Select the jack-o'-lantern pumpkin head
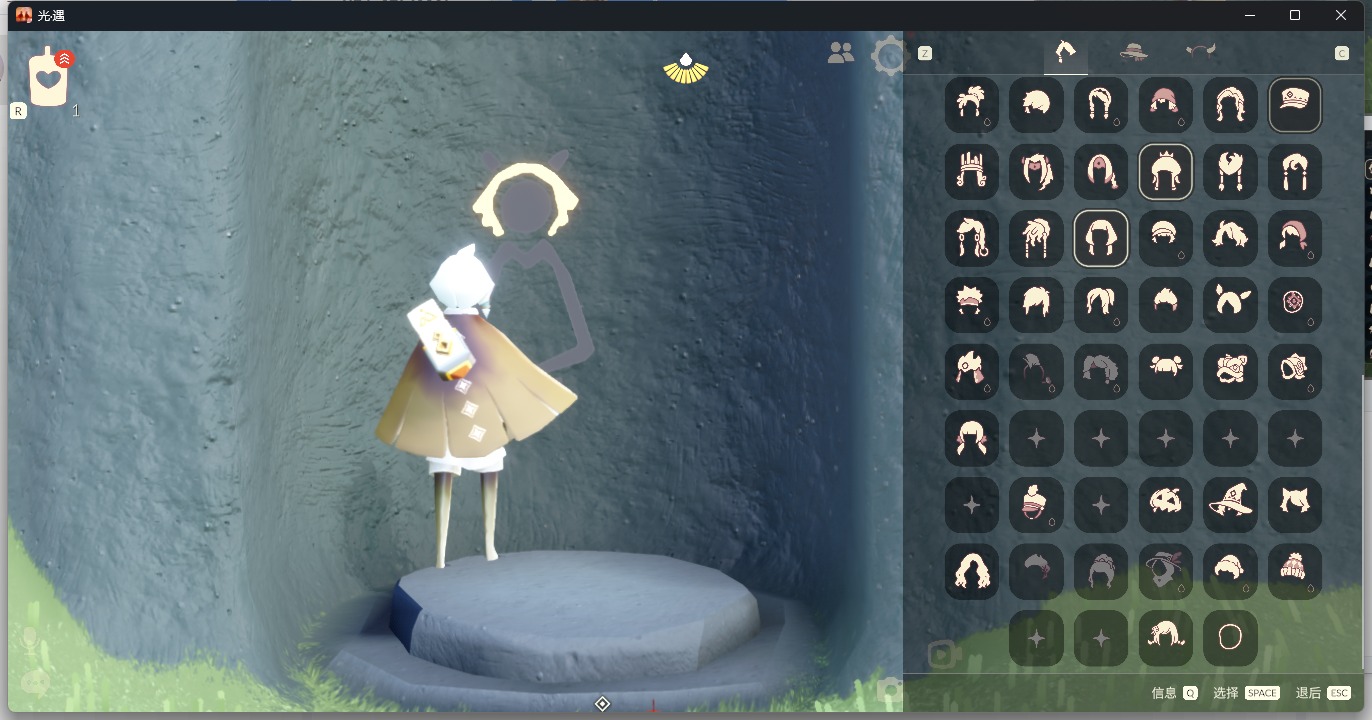Screen dimensions: 1372x720 (x=1166, y=504)
